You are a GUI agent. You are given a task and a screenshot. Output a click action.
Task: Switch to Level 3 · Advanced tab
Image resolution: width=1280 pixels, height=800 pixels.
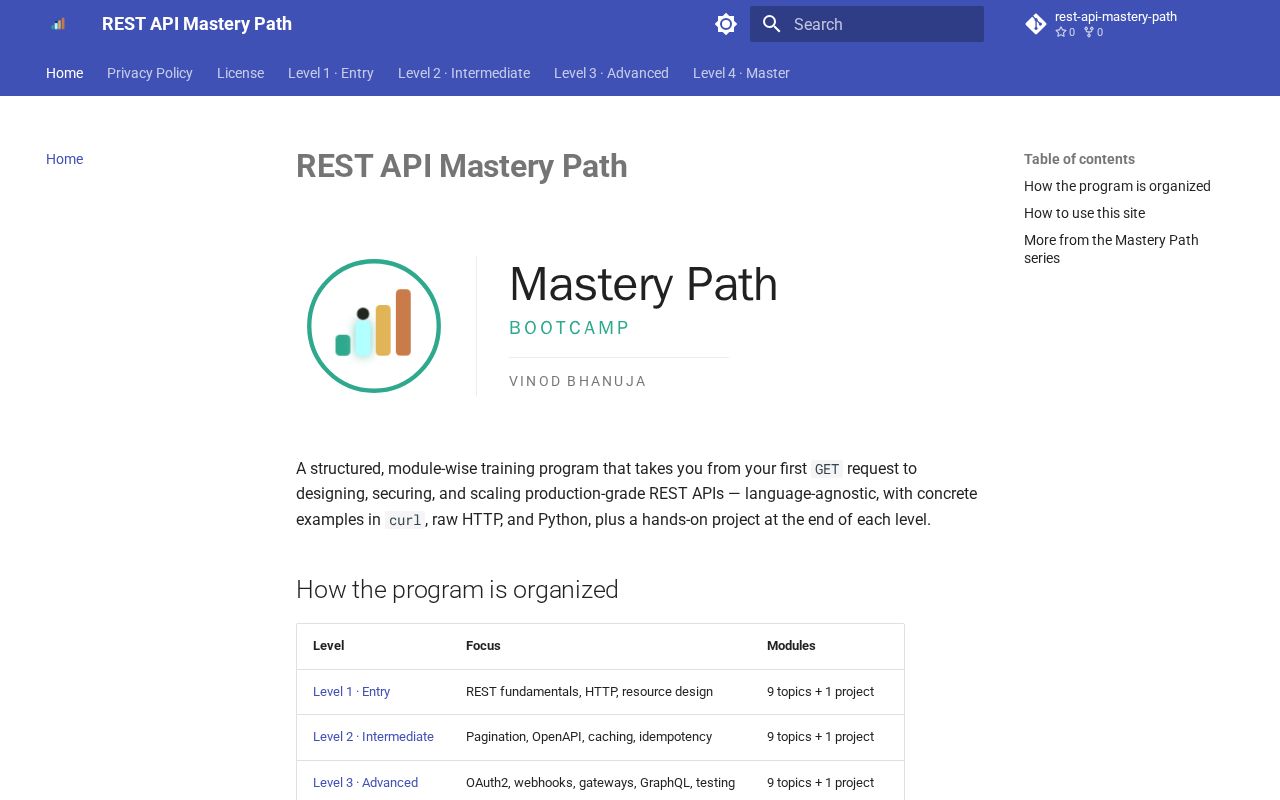[x=611, y=73]
